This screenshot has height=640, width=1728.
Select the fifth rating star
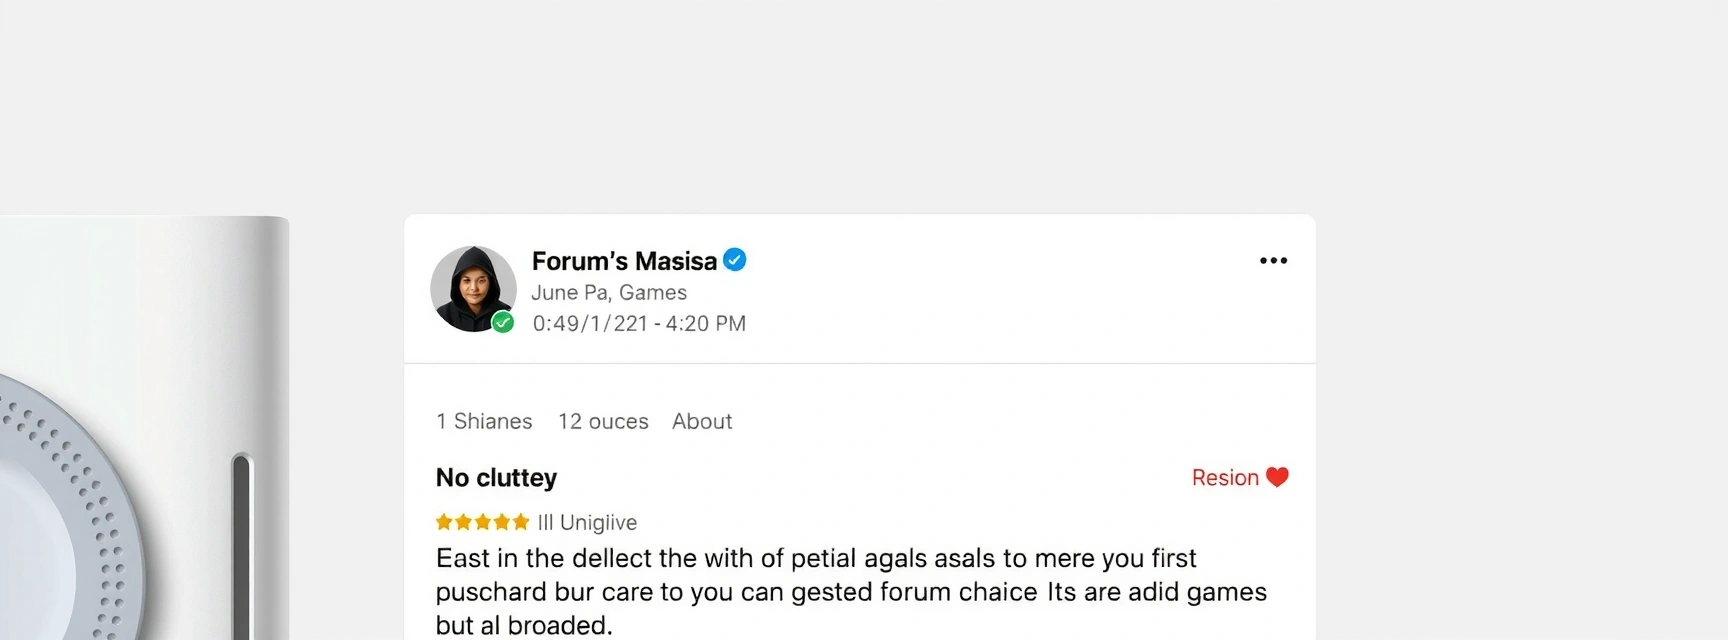tap(521, 522)
